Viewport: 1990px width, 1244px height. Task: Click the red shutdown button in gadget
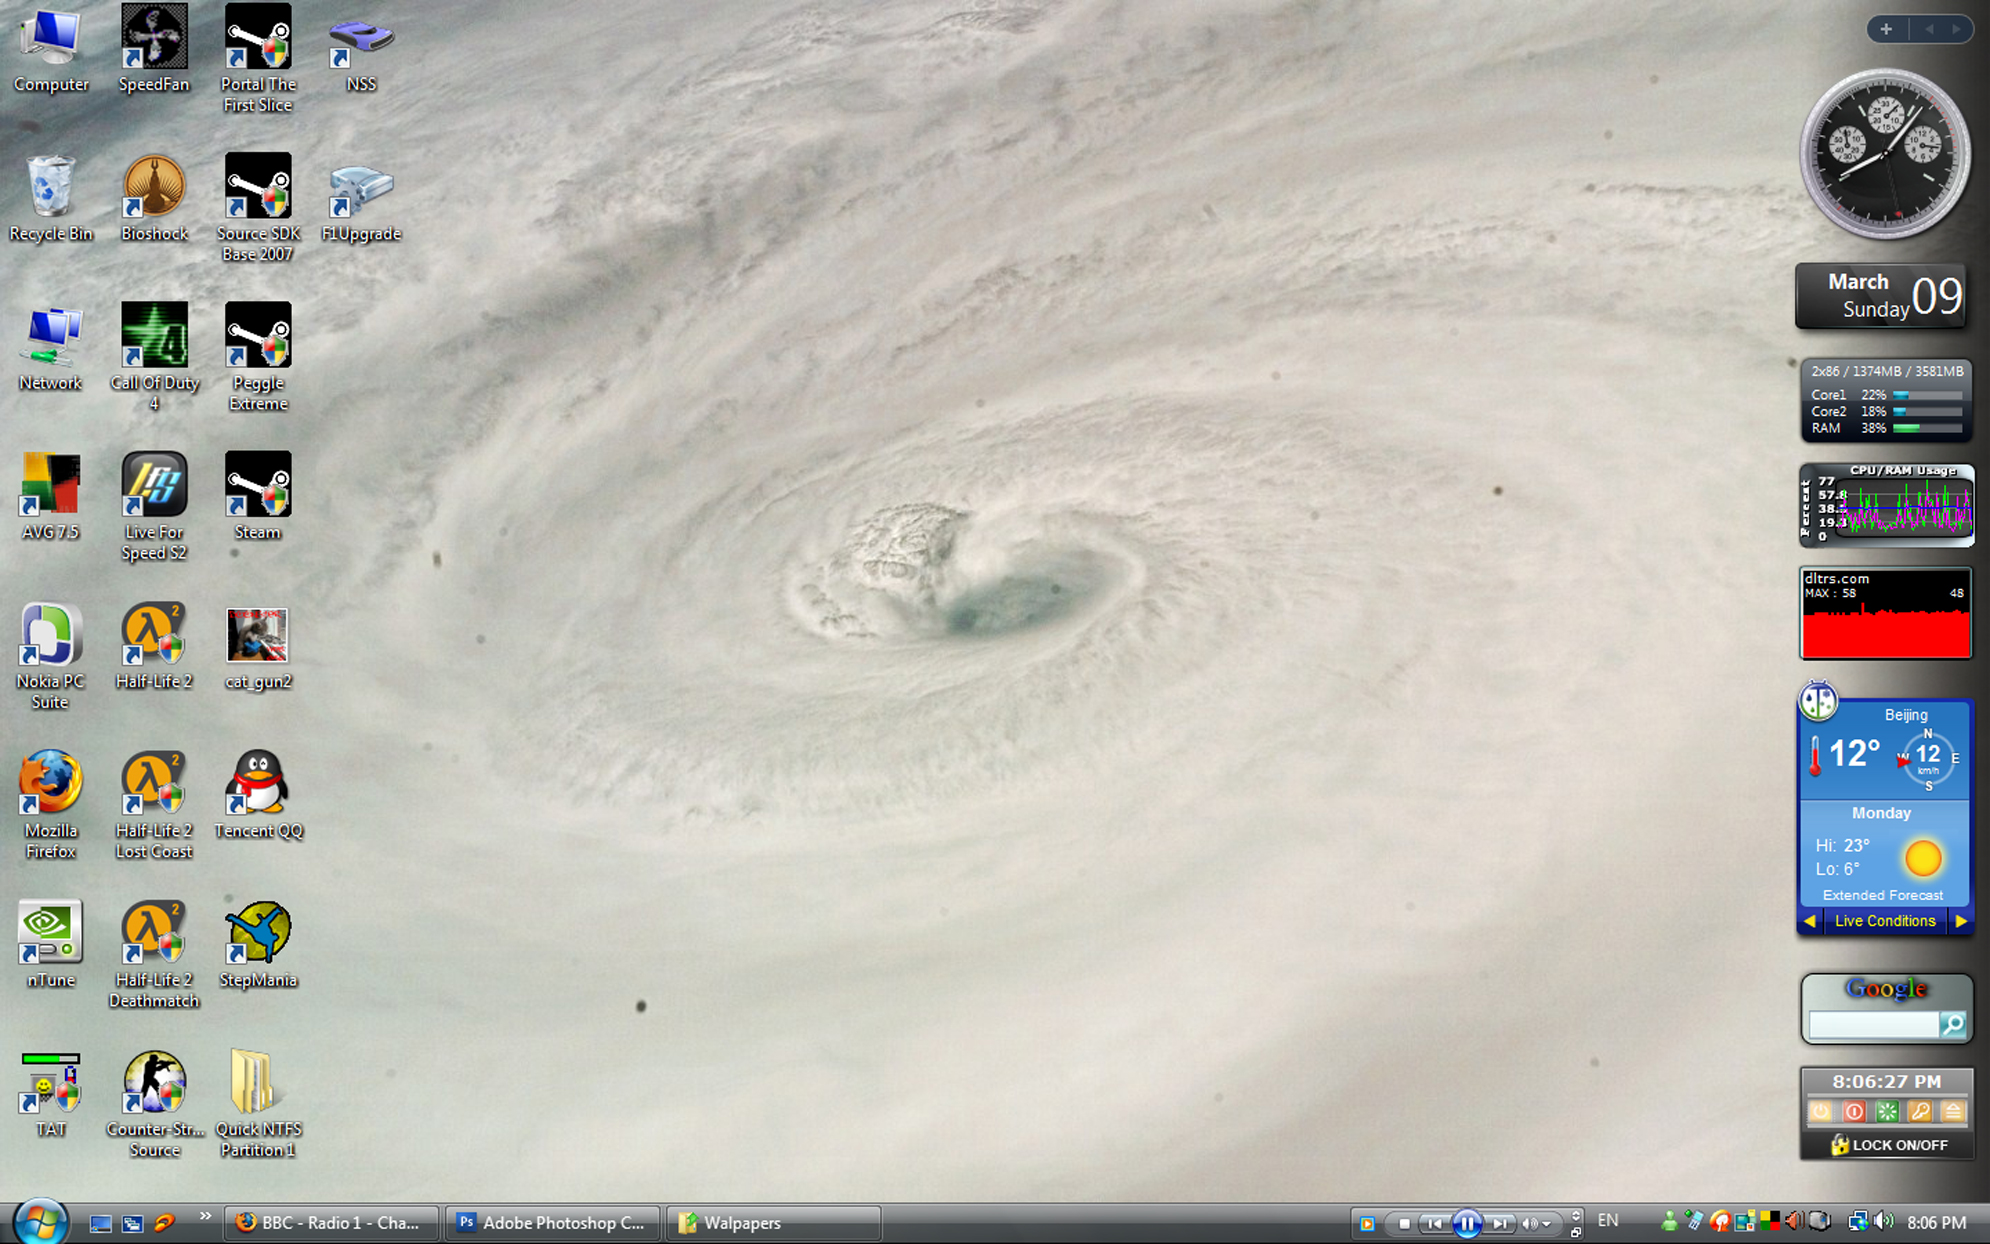point(1853,1111)
